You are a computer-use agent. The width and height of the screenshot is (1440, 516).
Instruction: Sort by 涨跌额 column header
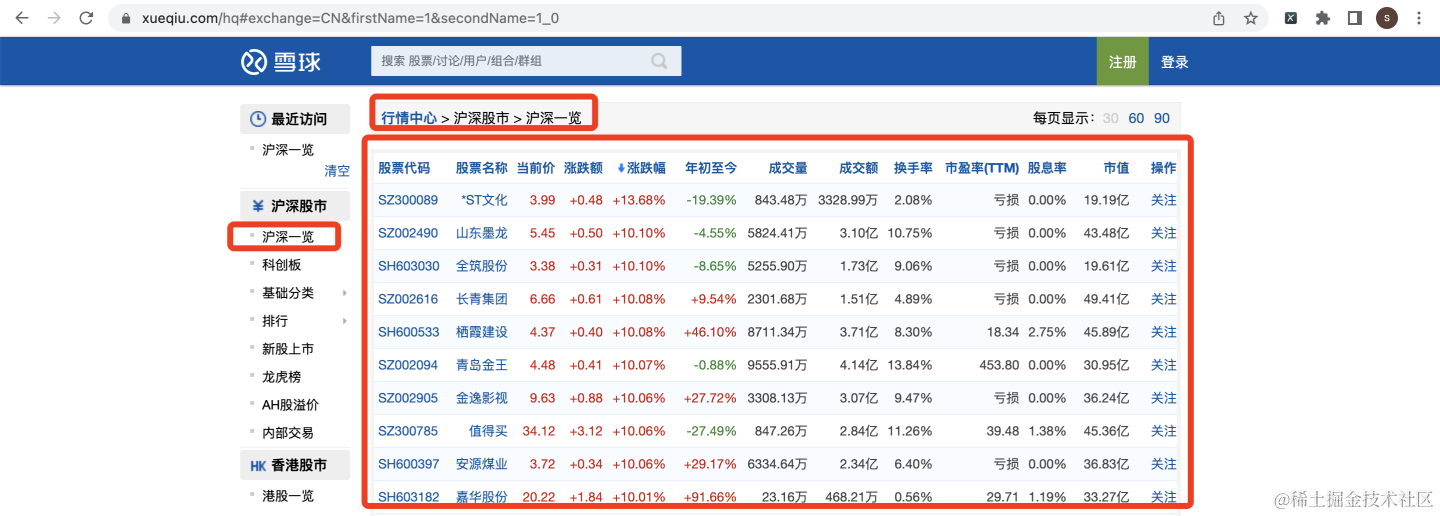coord(583,168)
